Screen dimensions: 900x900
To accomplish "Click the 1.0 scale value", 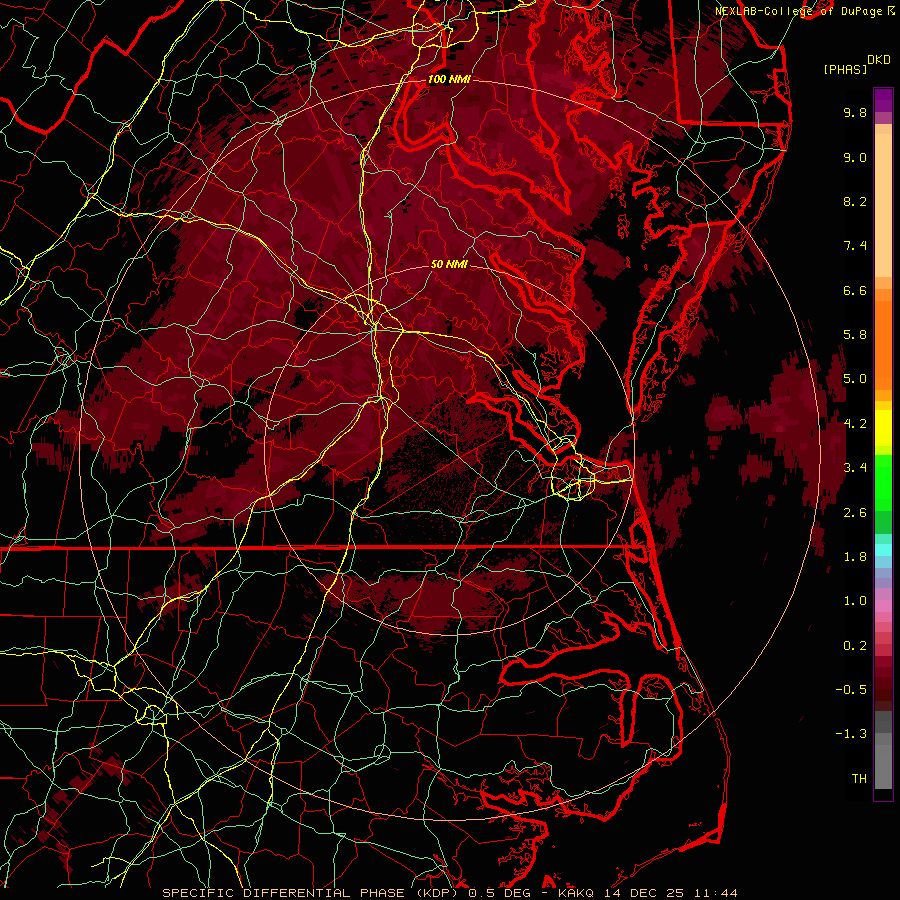I will pyautogui.click(x=855, y=601).
